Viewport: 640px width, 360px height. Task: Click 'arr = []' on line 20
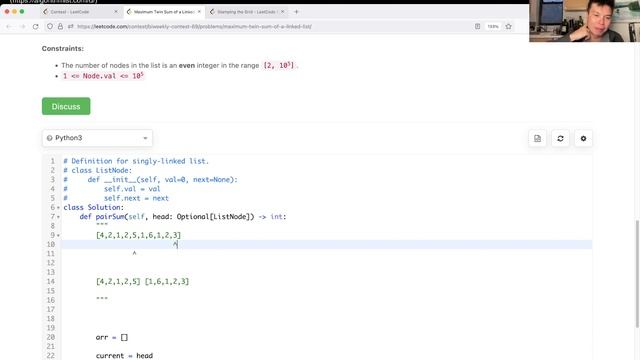tap(112, 338)
